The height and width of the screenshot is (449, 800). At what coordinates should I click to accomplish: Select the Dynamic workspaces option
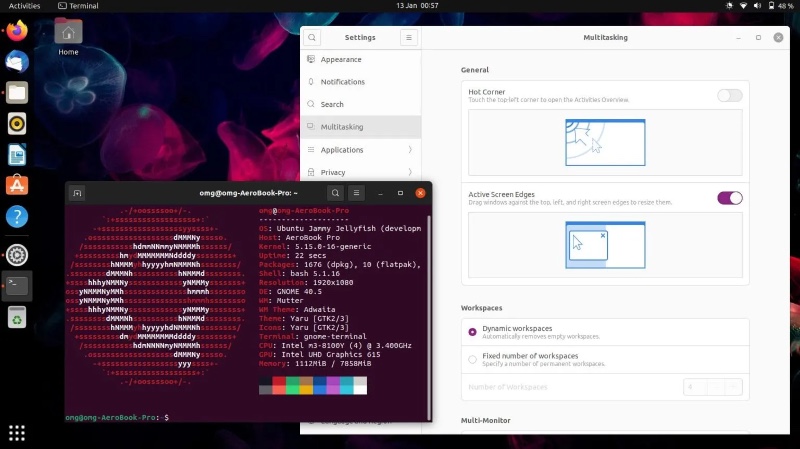click(x=473, y=332)
